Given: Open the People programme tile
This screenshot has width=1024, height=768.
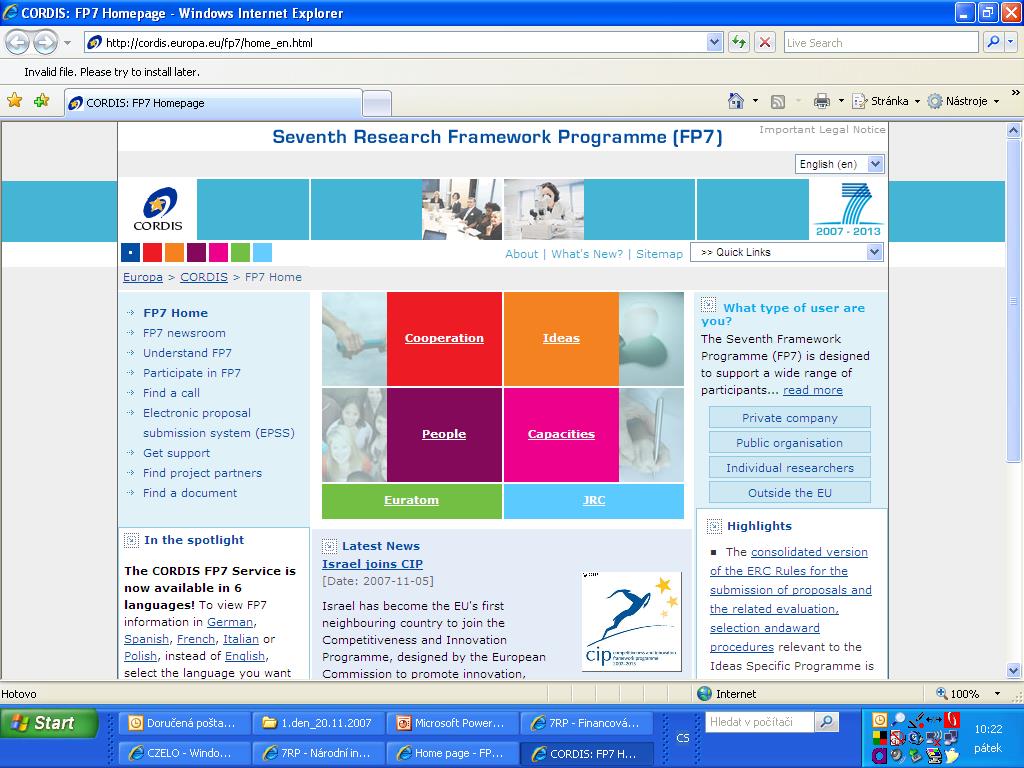Looking at the screenshot, I should pyautogui.click(x=444, y=434).
